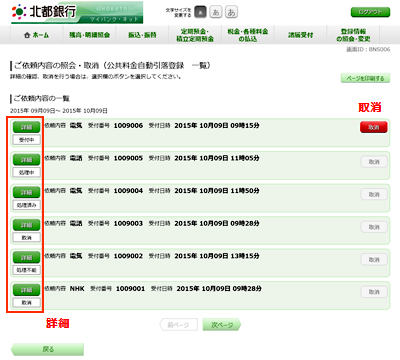The width and height of the screenshot is (400, 360).
Task: Open the 定期預金・積立定期預金 menu
Action: 195,35
